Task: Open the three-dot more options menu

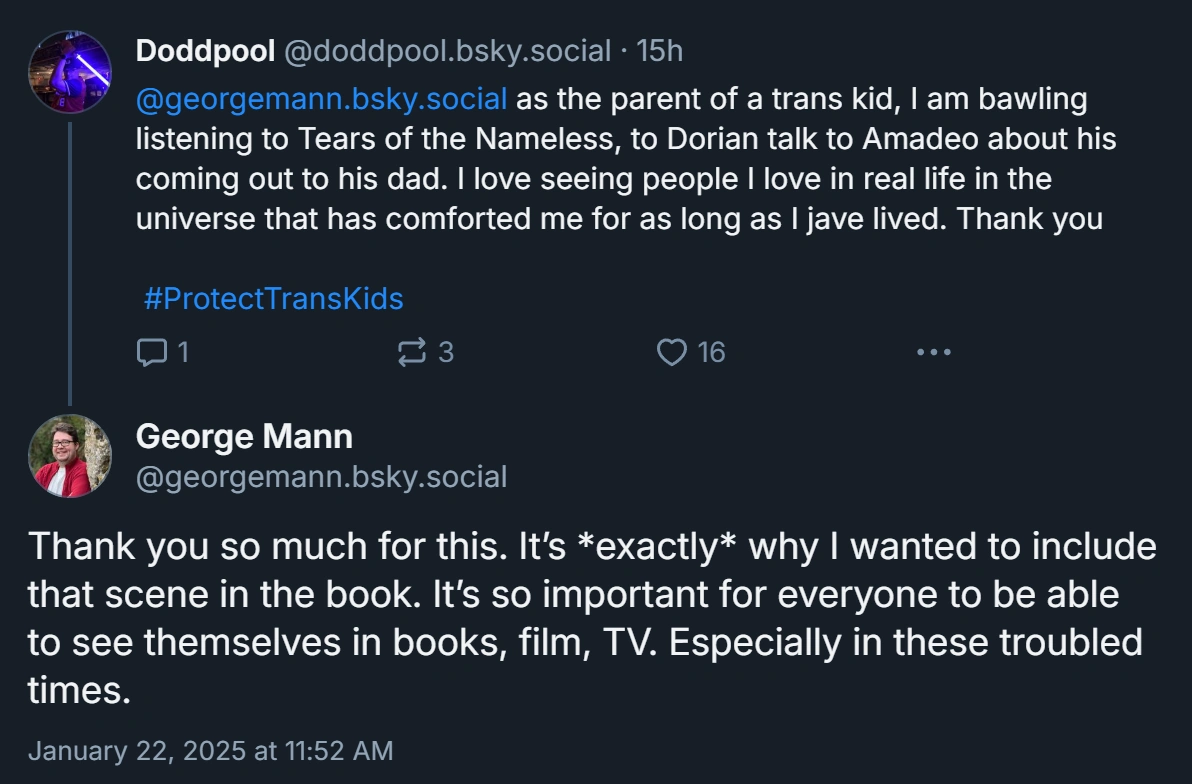Action: 933,352
